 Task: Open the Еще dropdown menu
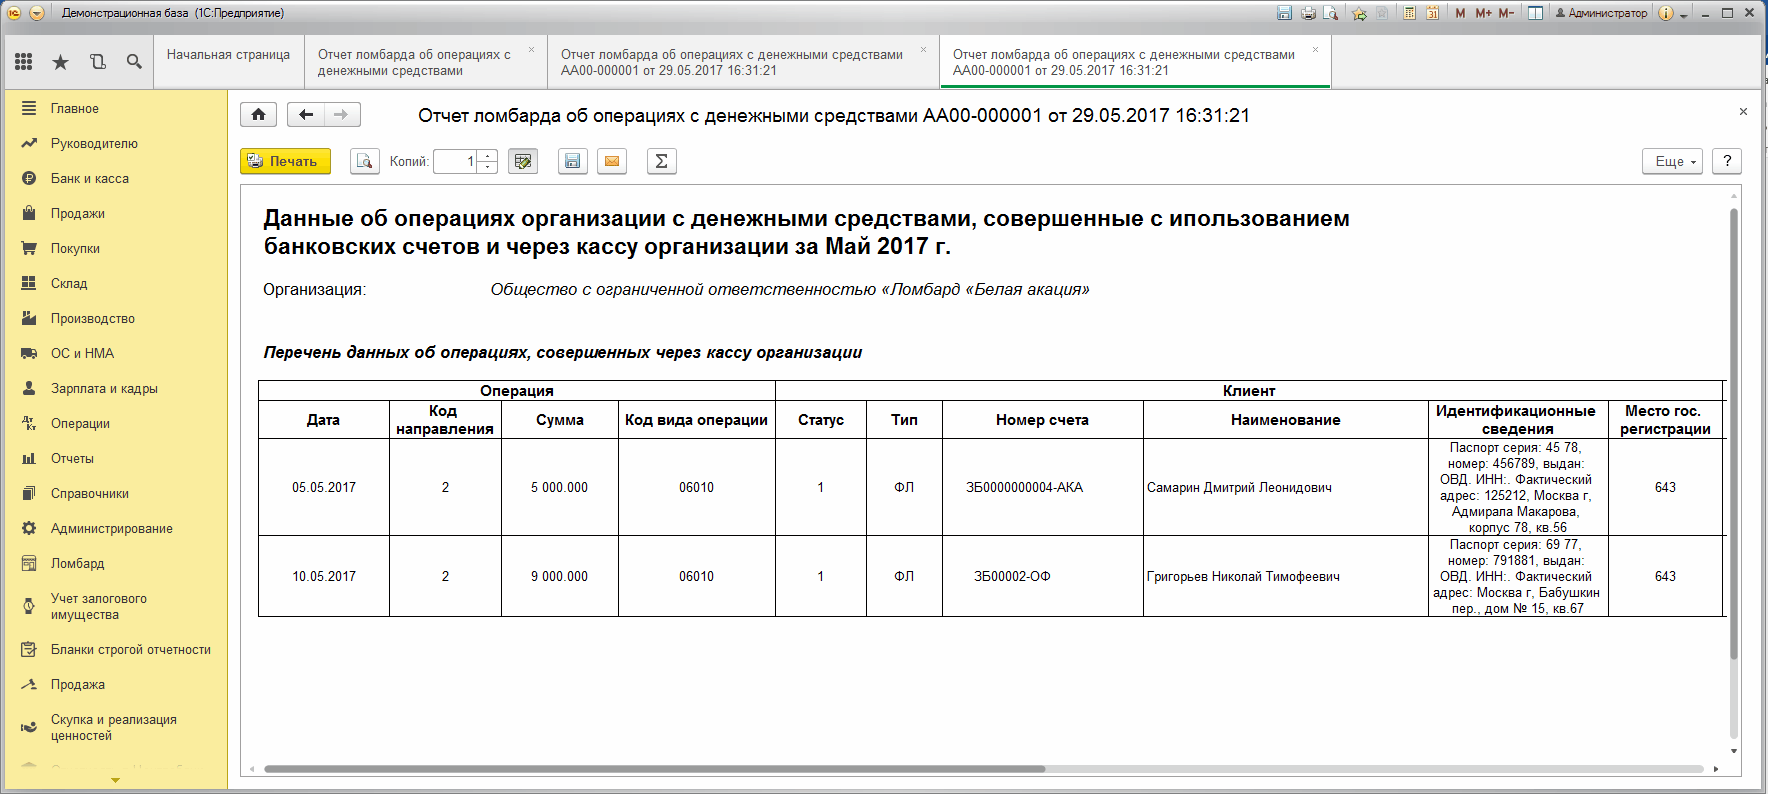pos(1672,161)
